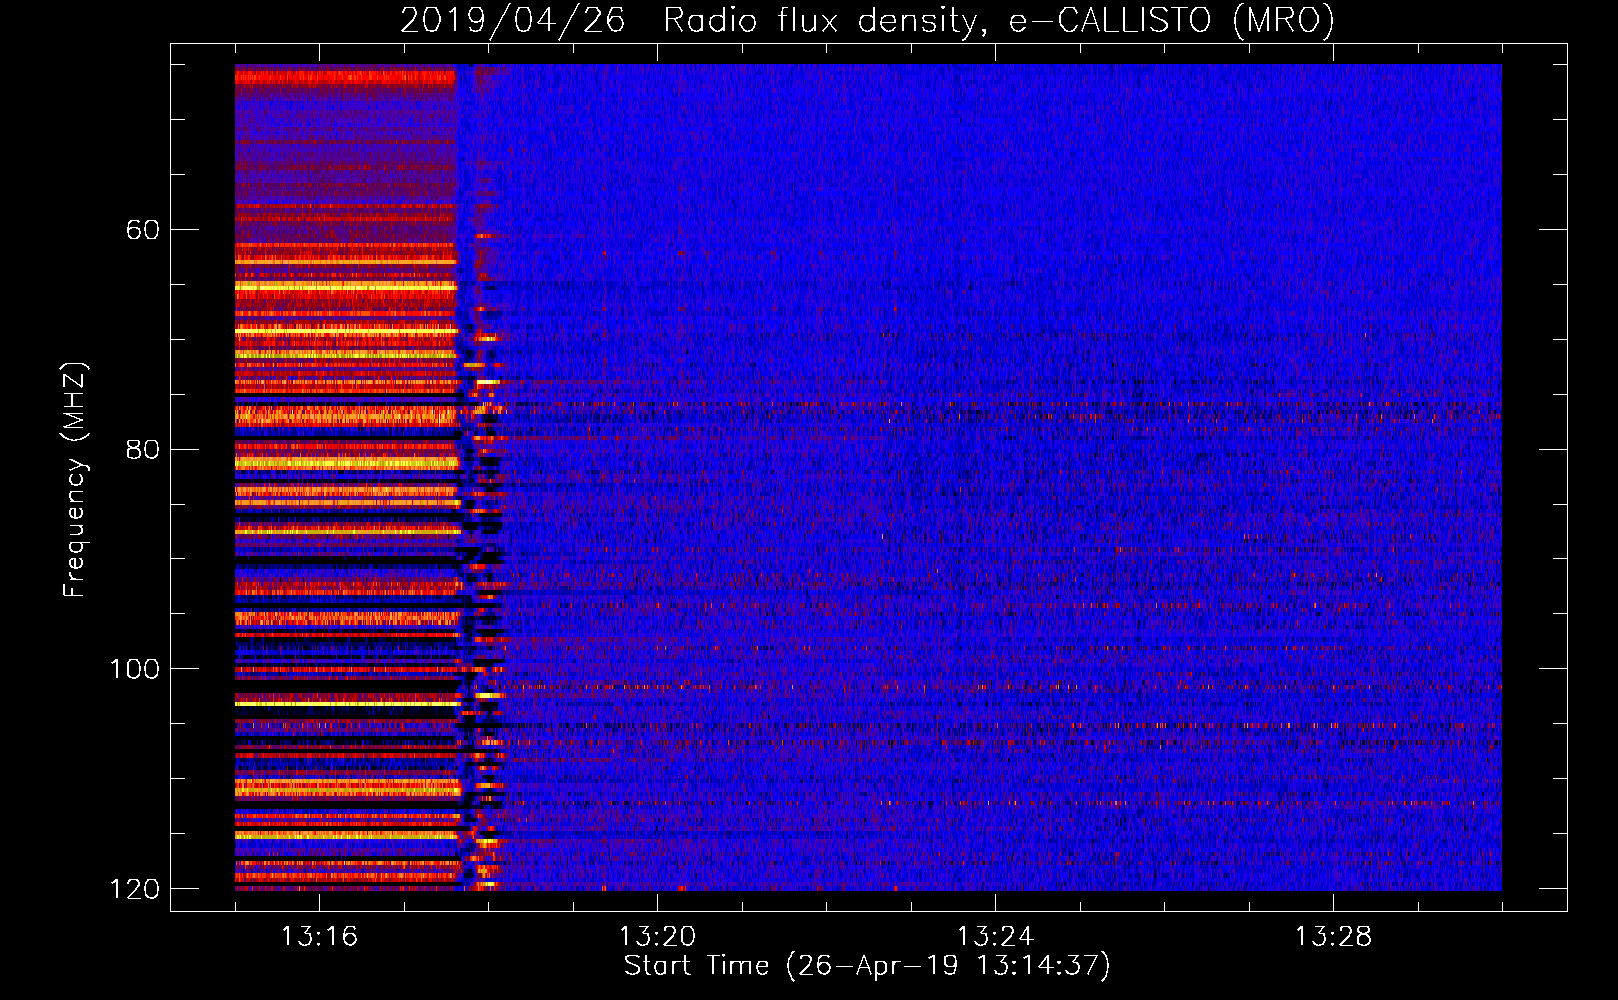
Task: Click the 'Start Time (26-Apr-19 13:14:37)' label
Action: click(868, 966)
